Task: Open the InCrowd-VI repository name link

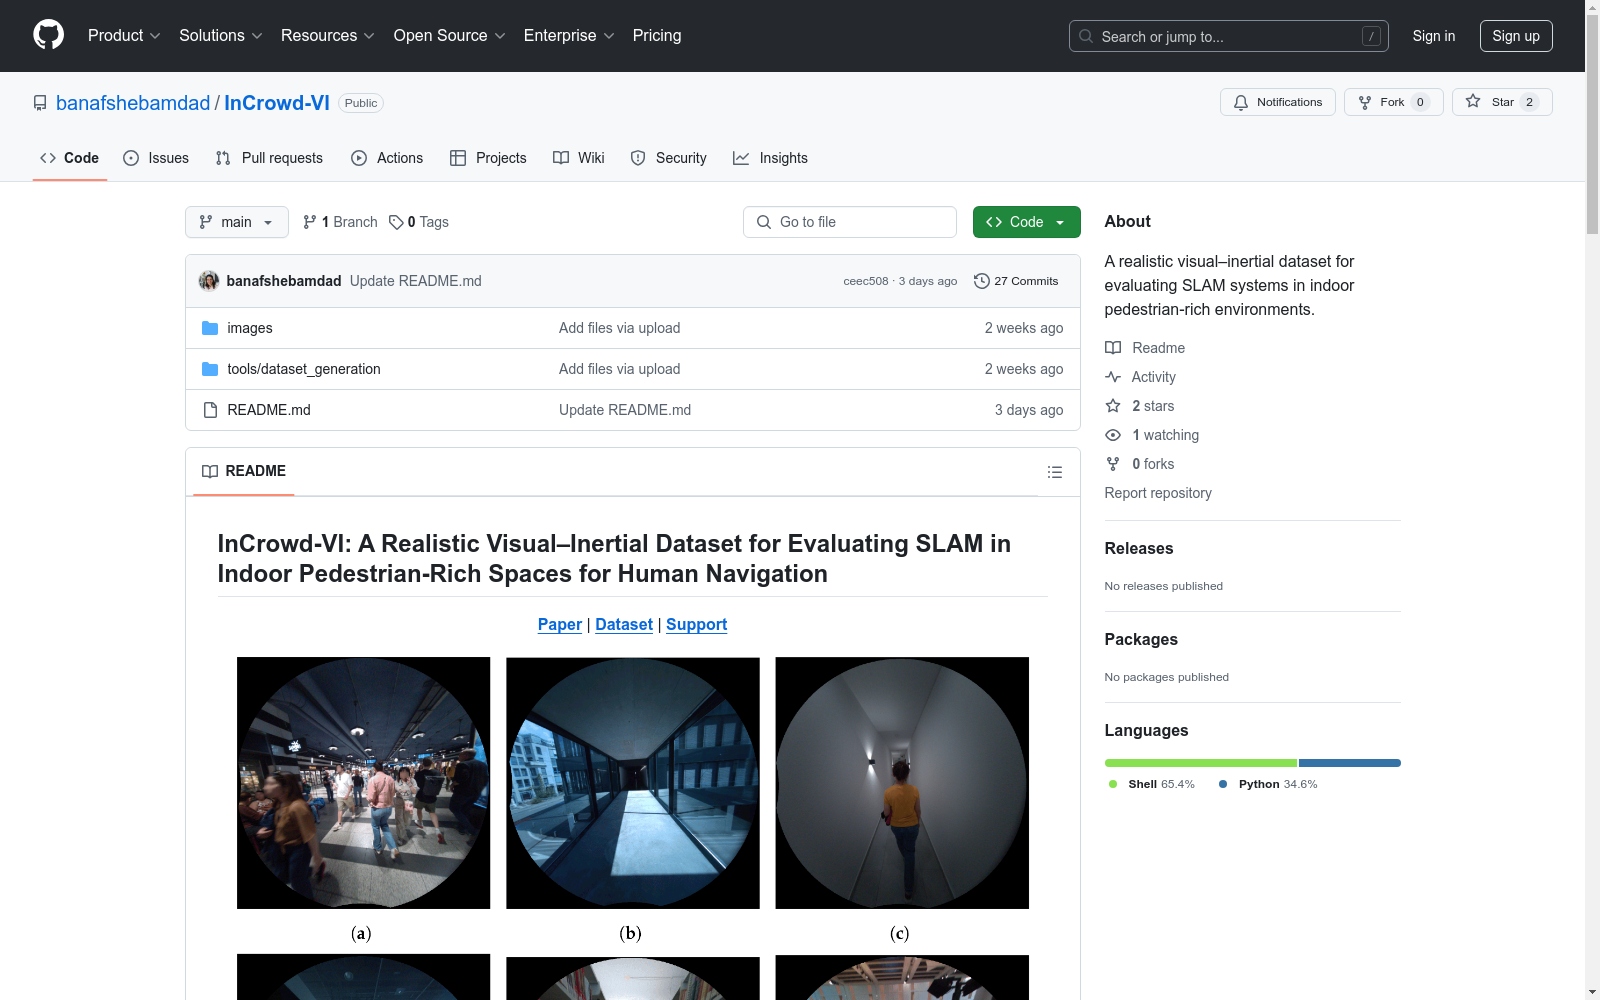Action: coord(277,103)
